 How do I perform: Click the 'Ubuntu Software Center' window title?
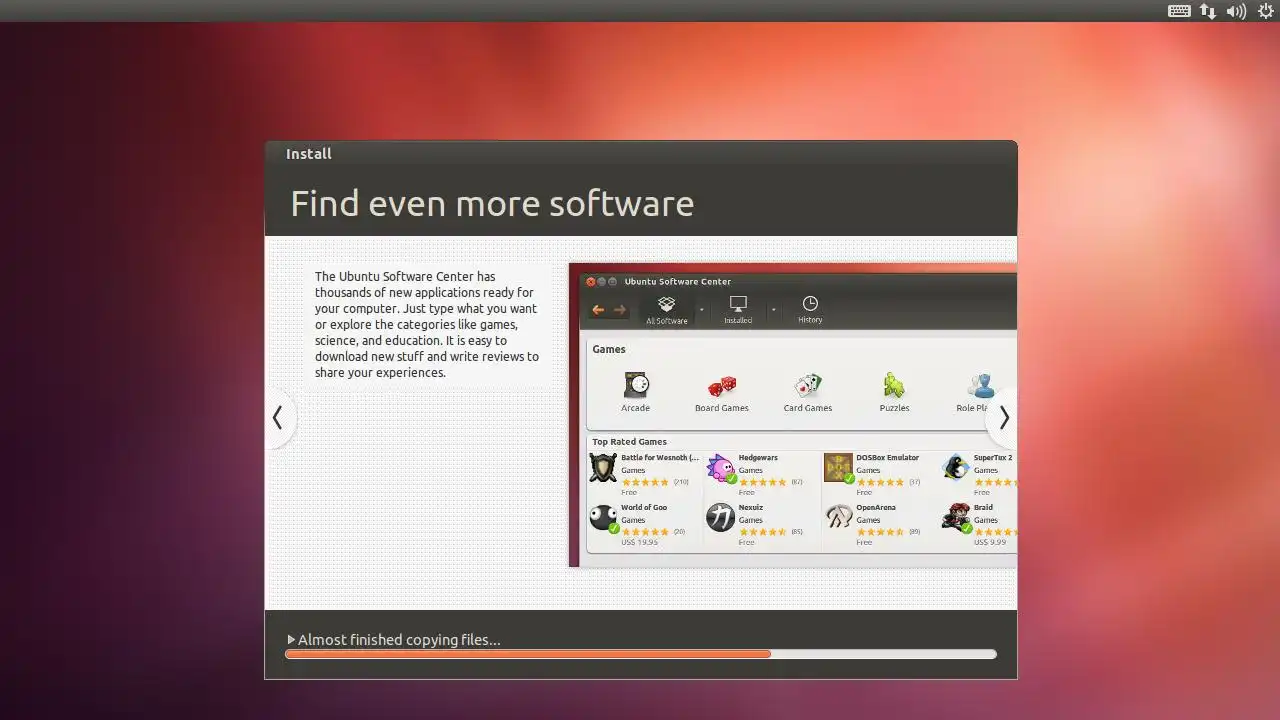(678, 282)
